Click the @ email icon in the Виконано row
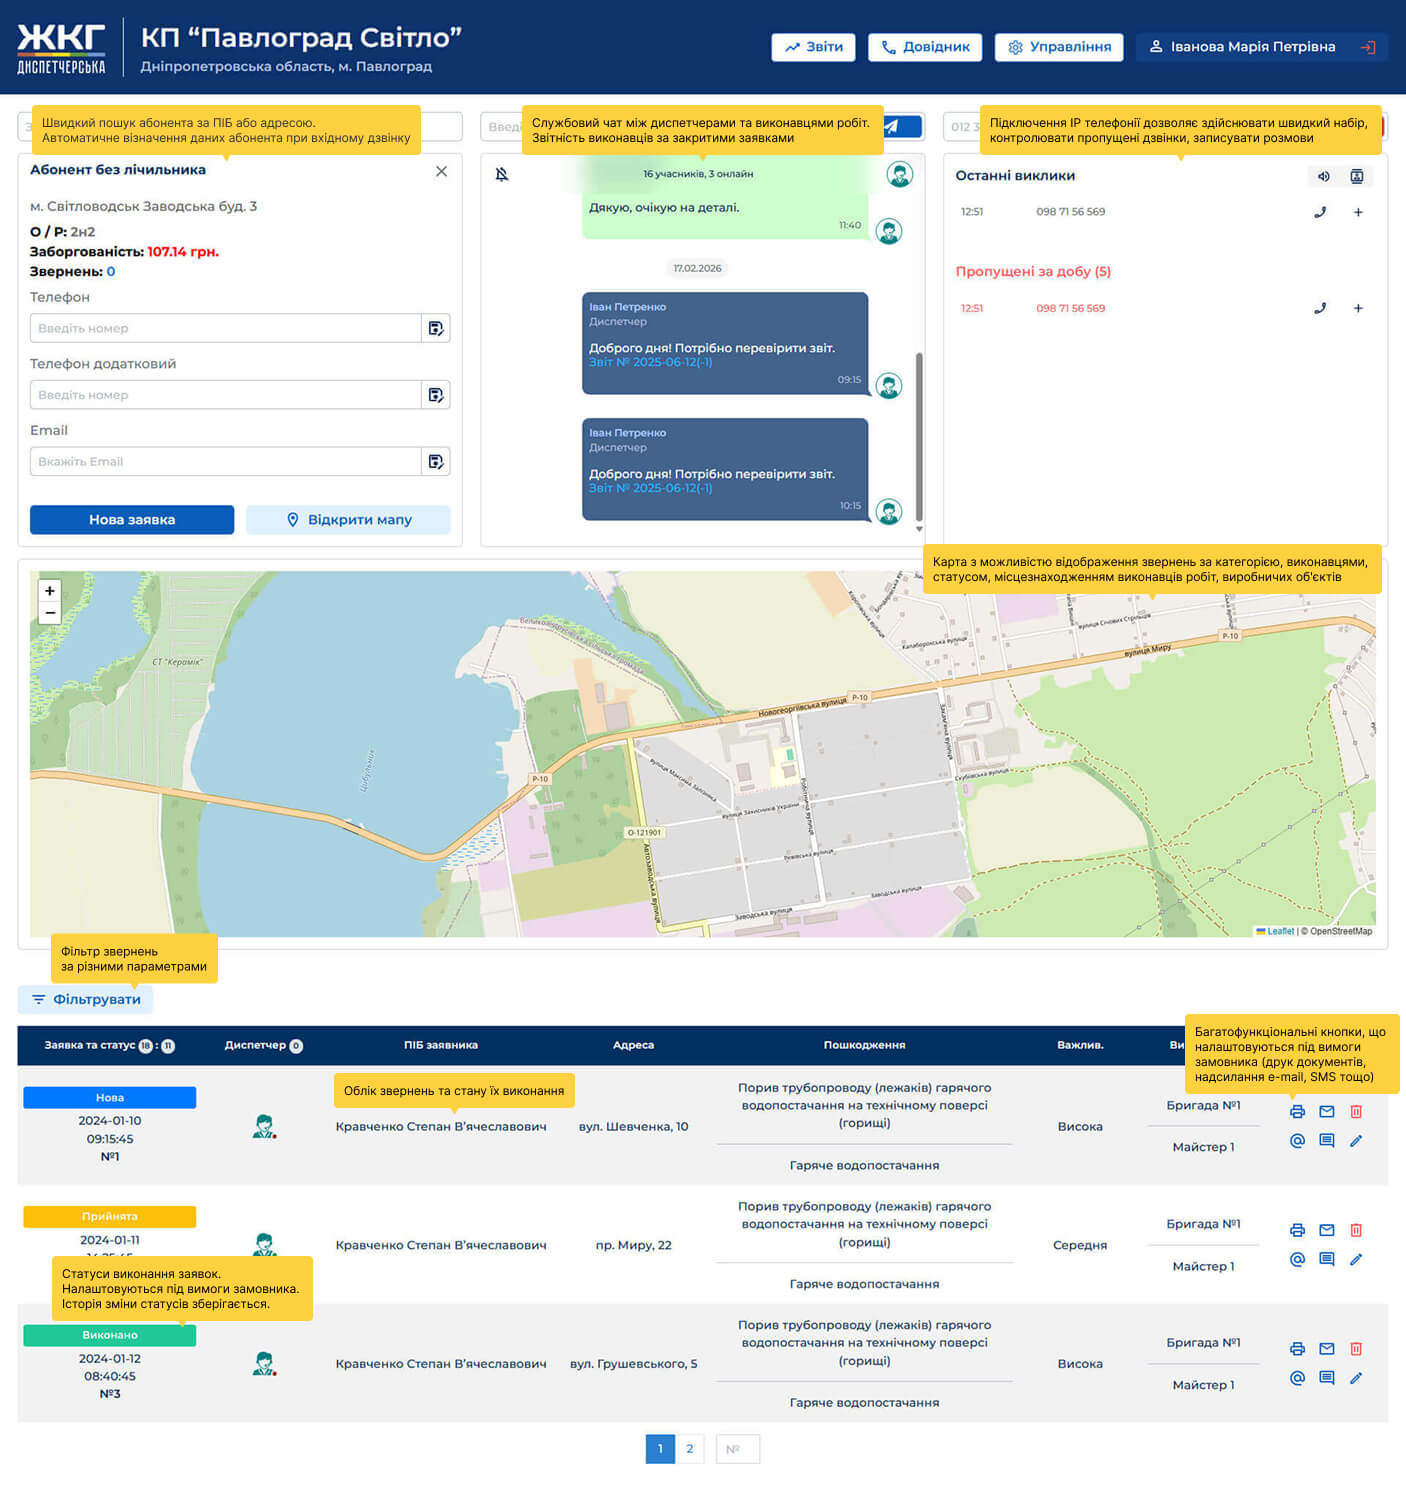This screenshot has height=1493, width=1406. (x=1297, y=1378)
